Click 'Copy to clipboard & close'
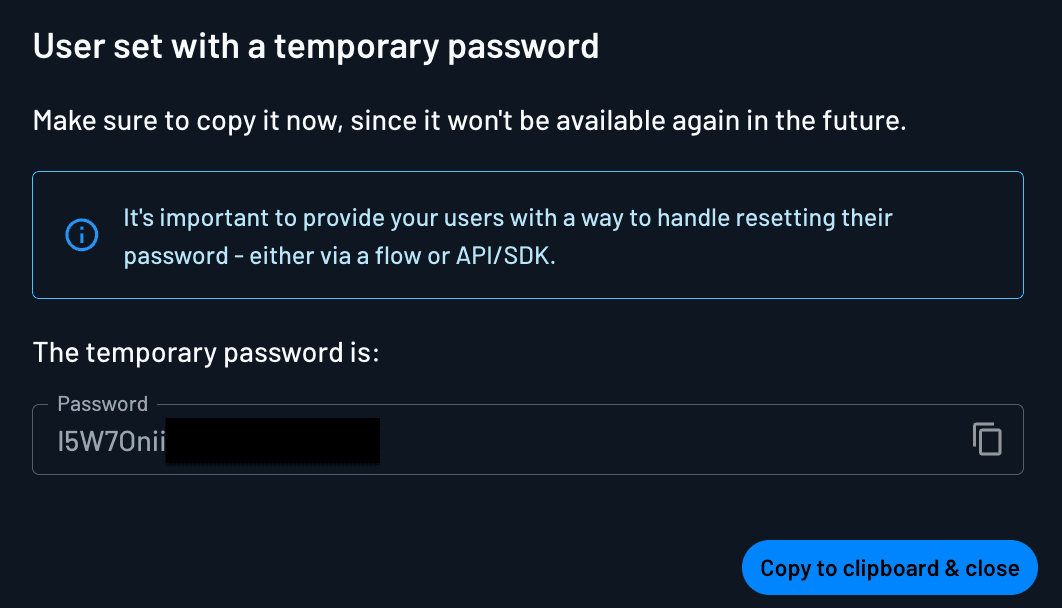The width and height of the screenshot is (1062, 608). coord(889,567)
